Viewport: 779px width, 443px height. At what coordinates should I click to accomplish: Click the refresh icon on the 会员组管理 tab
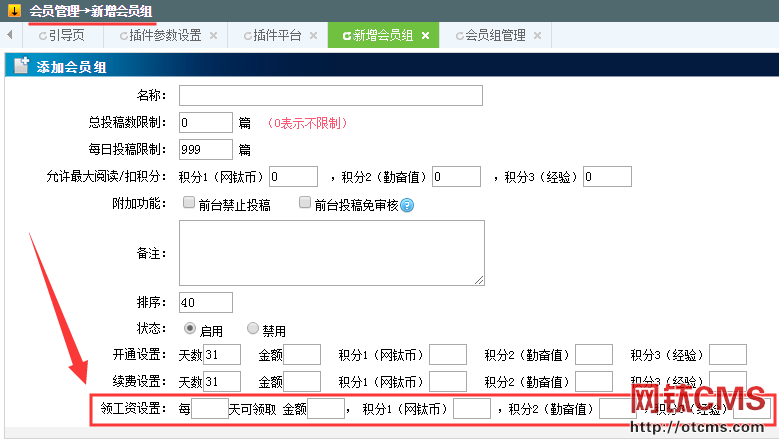(460, 36)
